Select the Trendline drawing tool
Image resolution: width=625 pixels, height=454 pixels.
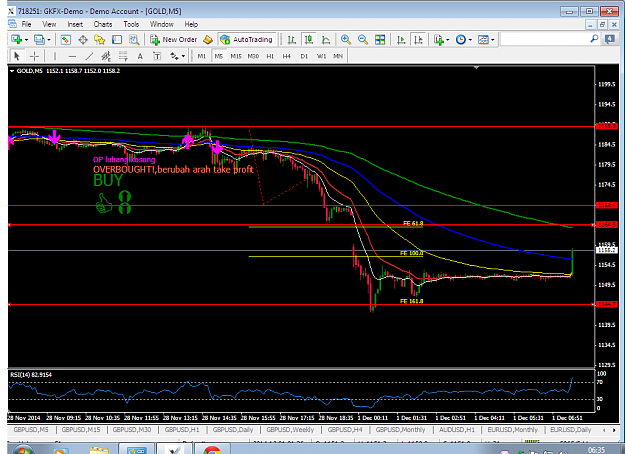click(89, 56)
